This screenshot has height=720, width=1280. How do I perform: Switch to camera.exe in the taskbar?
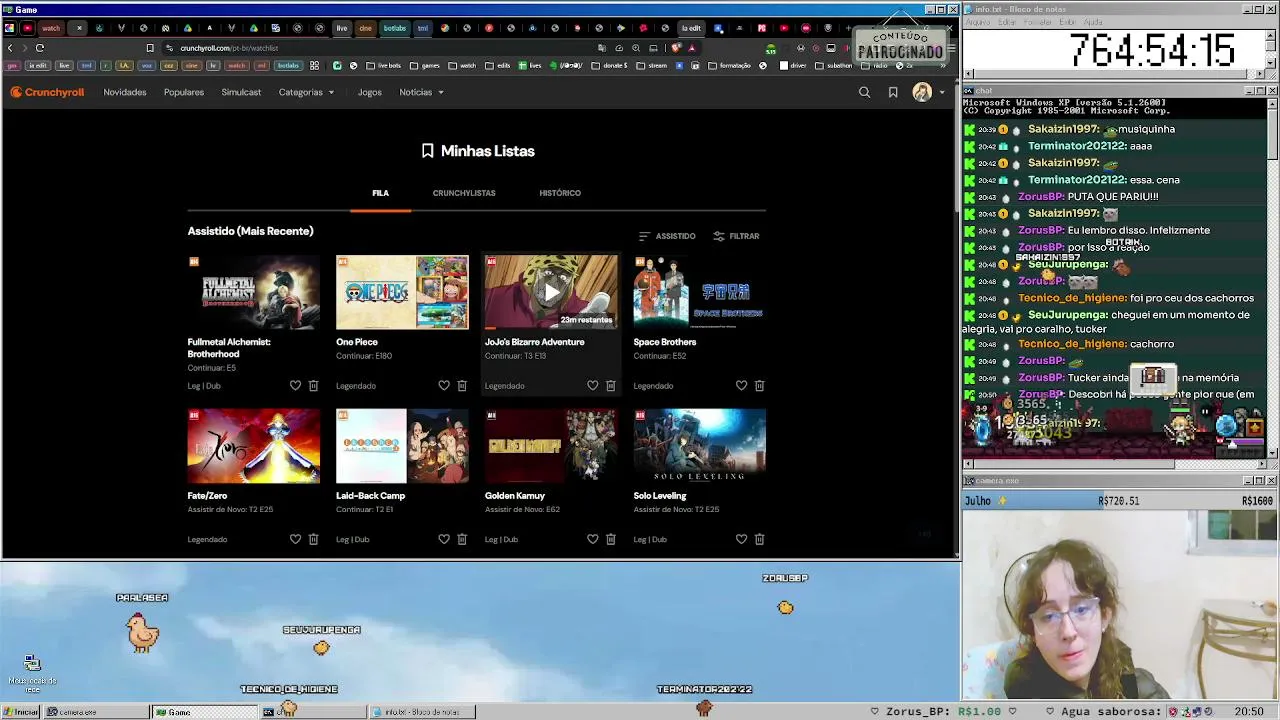(x=98, y=712)
